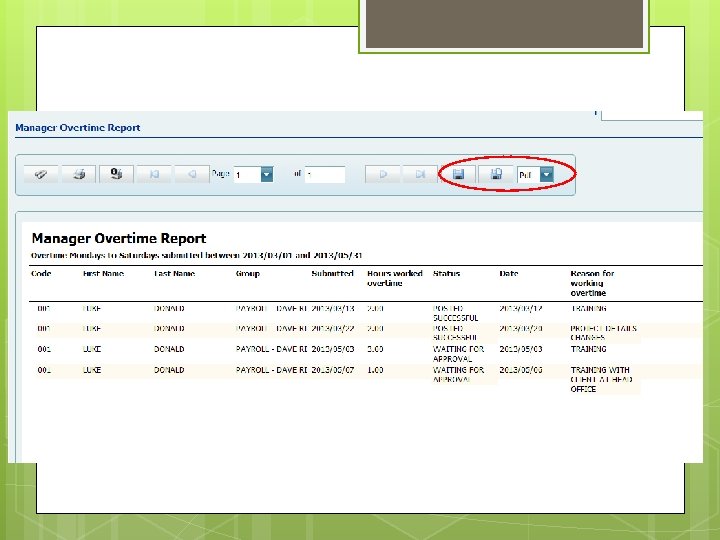
Task: Click the First Name column header
Action: (x=103, y=274)
